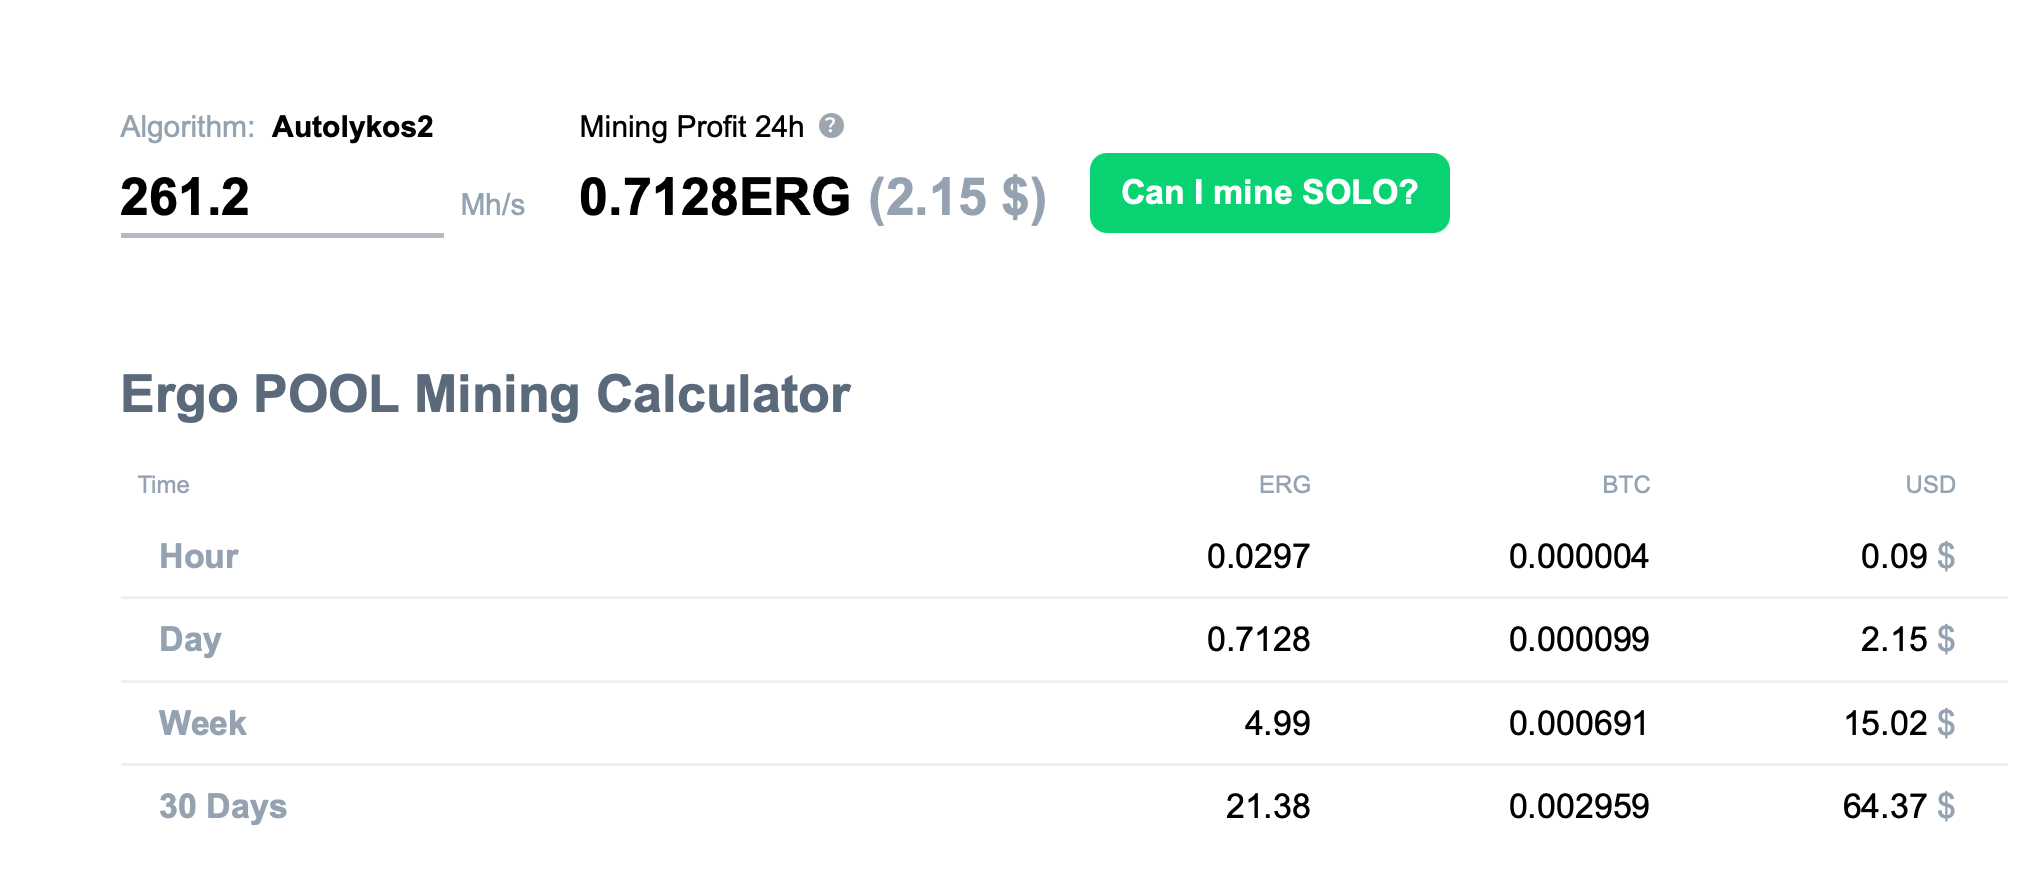Viewport: 2036px width, 880px height.
Task: Select the 30 Days row label
Action: [223, 806]
